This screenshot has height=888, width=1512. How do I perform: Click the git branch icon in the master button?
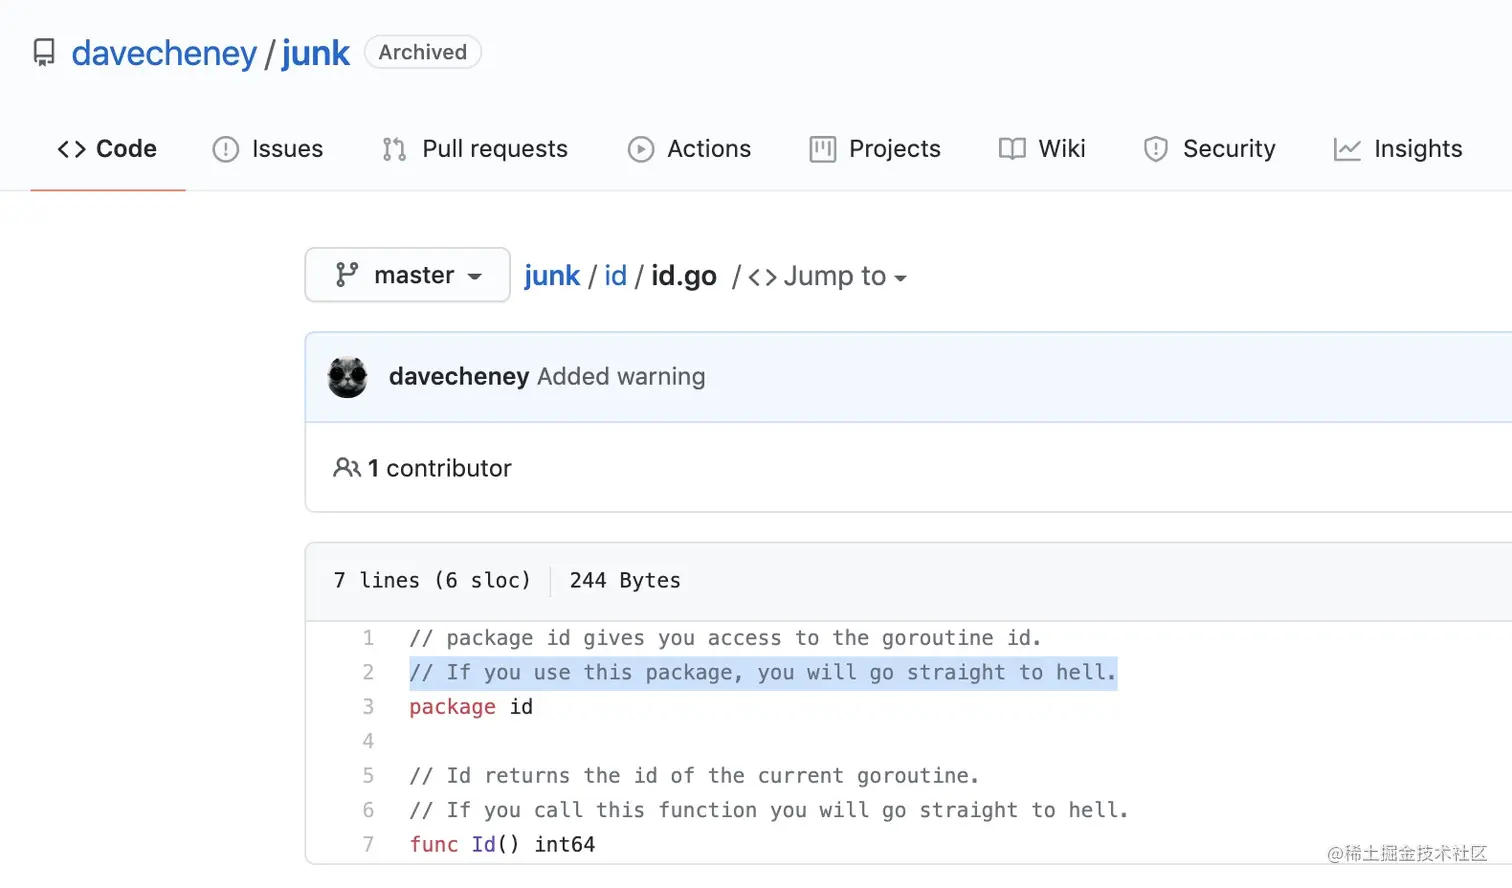pos(347,275)
